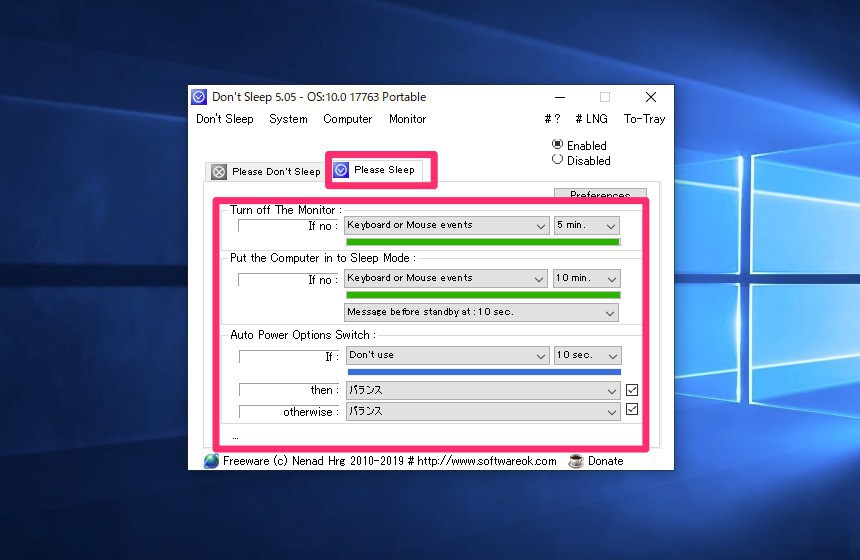This screenshot has height=560, width=860.
Task: Open the # ? help menu
Action: click(552, 119)
